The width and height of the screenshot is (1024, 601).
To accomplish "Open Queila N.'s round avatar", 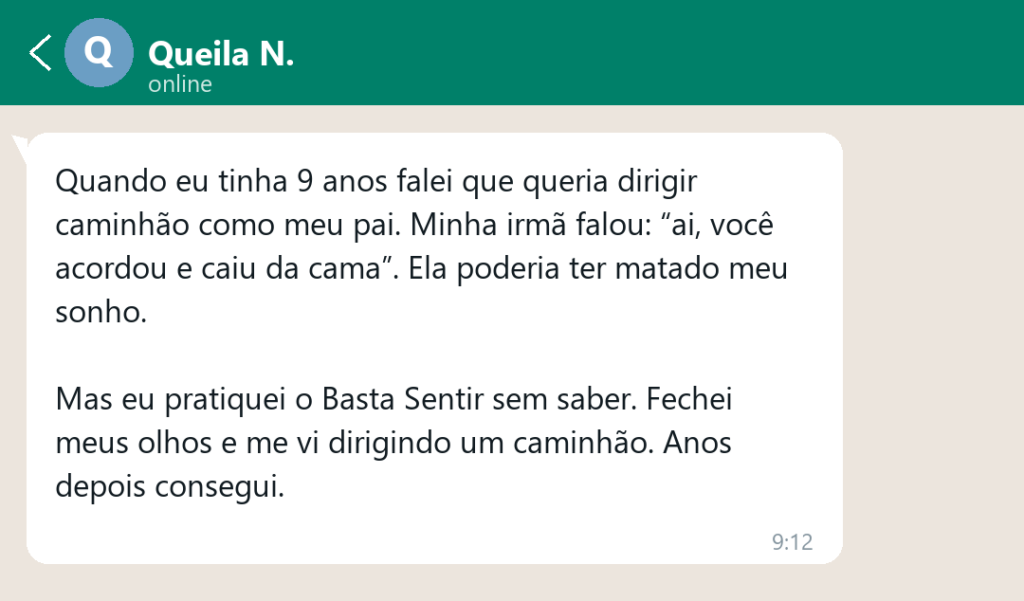I will tap(99, 53).
